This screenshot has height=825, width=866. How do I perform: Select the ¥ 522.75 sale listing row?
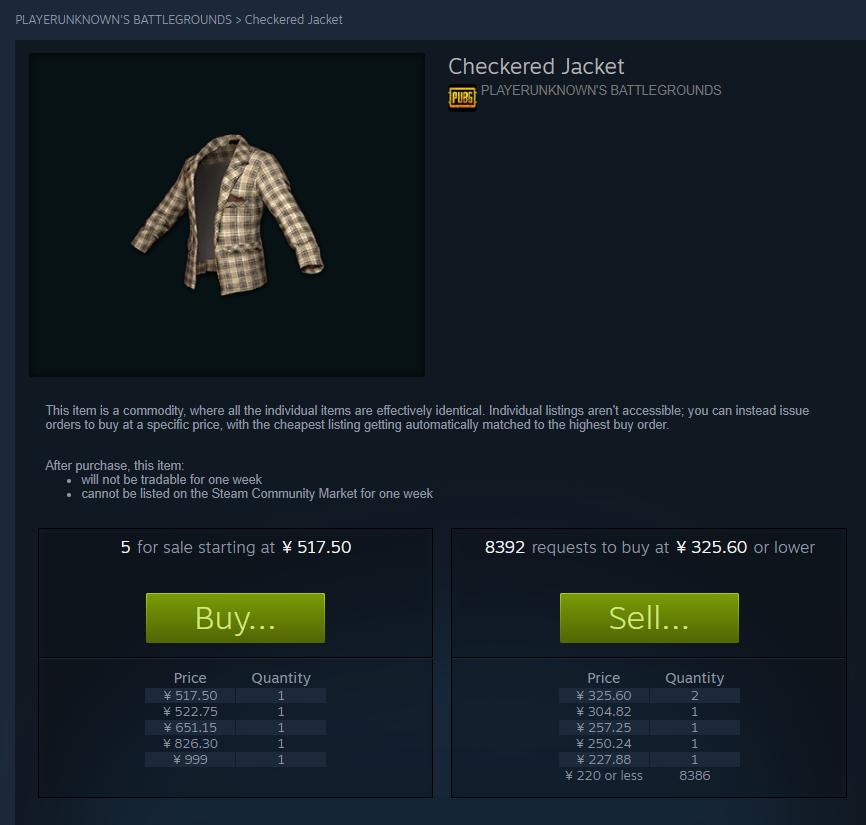pyautogui.click(x=235, y=712)
